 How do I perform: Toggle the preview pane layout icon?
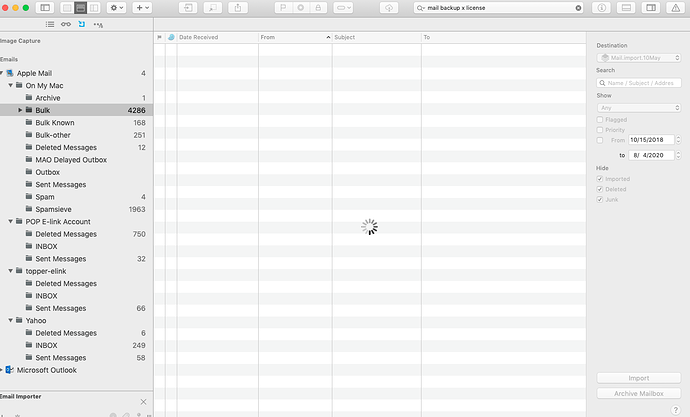click(x=626, y=7)
